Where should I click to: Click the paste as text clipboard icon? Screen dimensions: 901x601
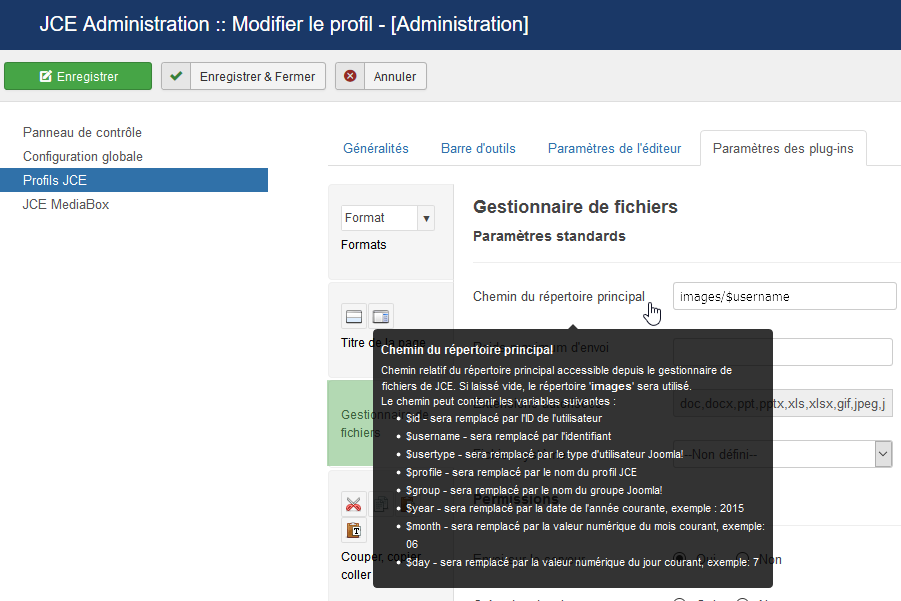(353, 530)
